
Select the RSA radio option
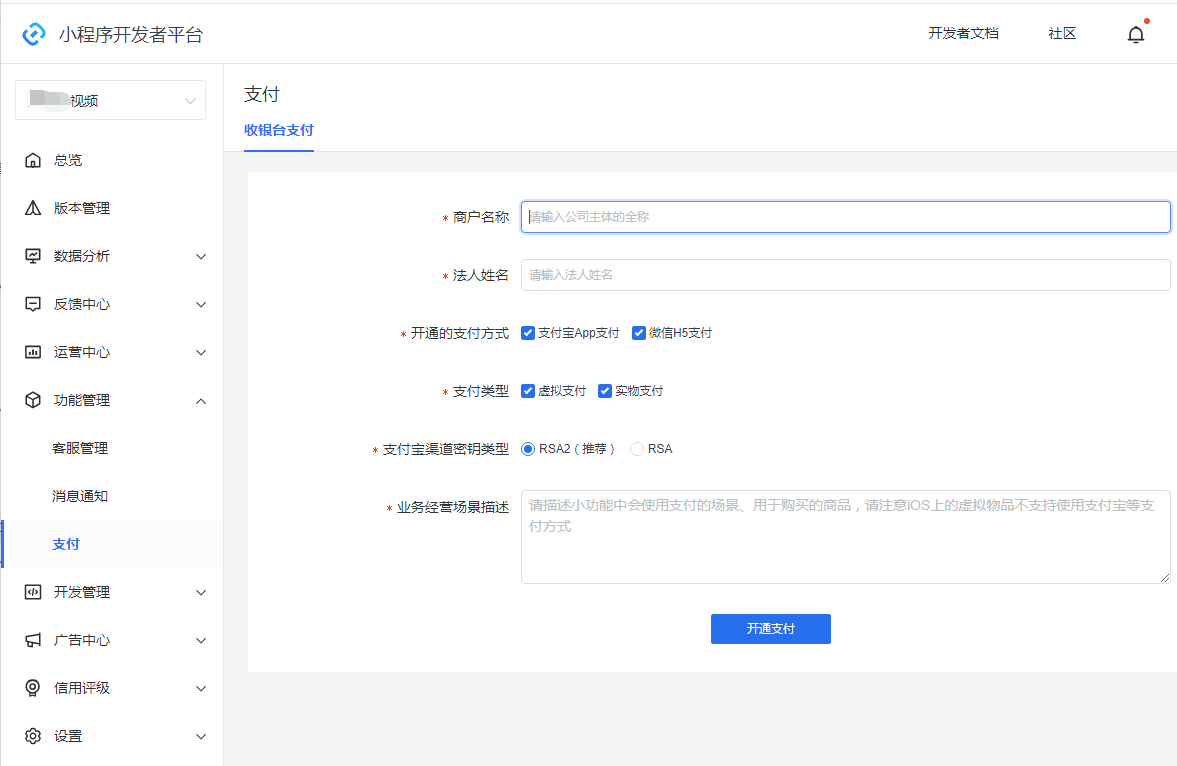coord(637,449)
